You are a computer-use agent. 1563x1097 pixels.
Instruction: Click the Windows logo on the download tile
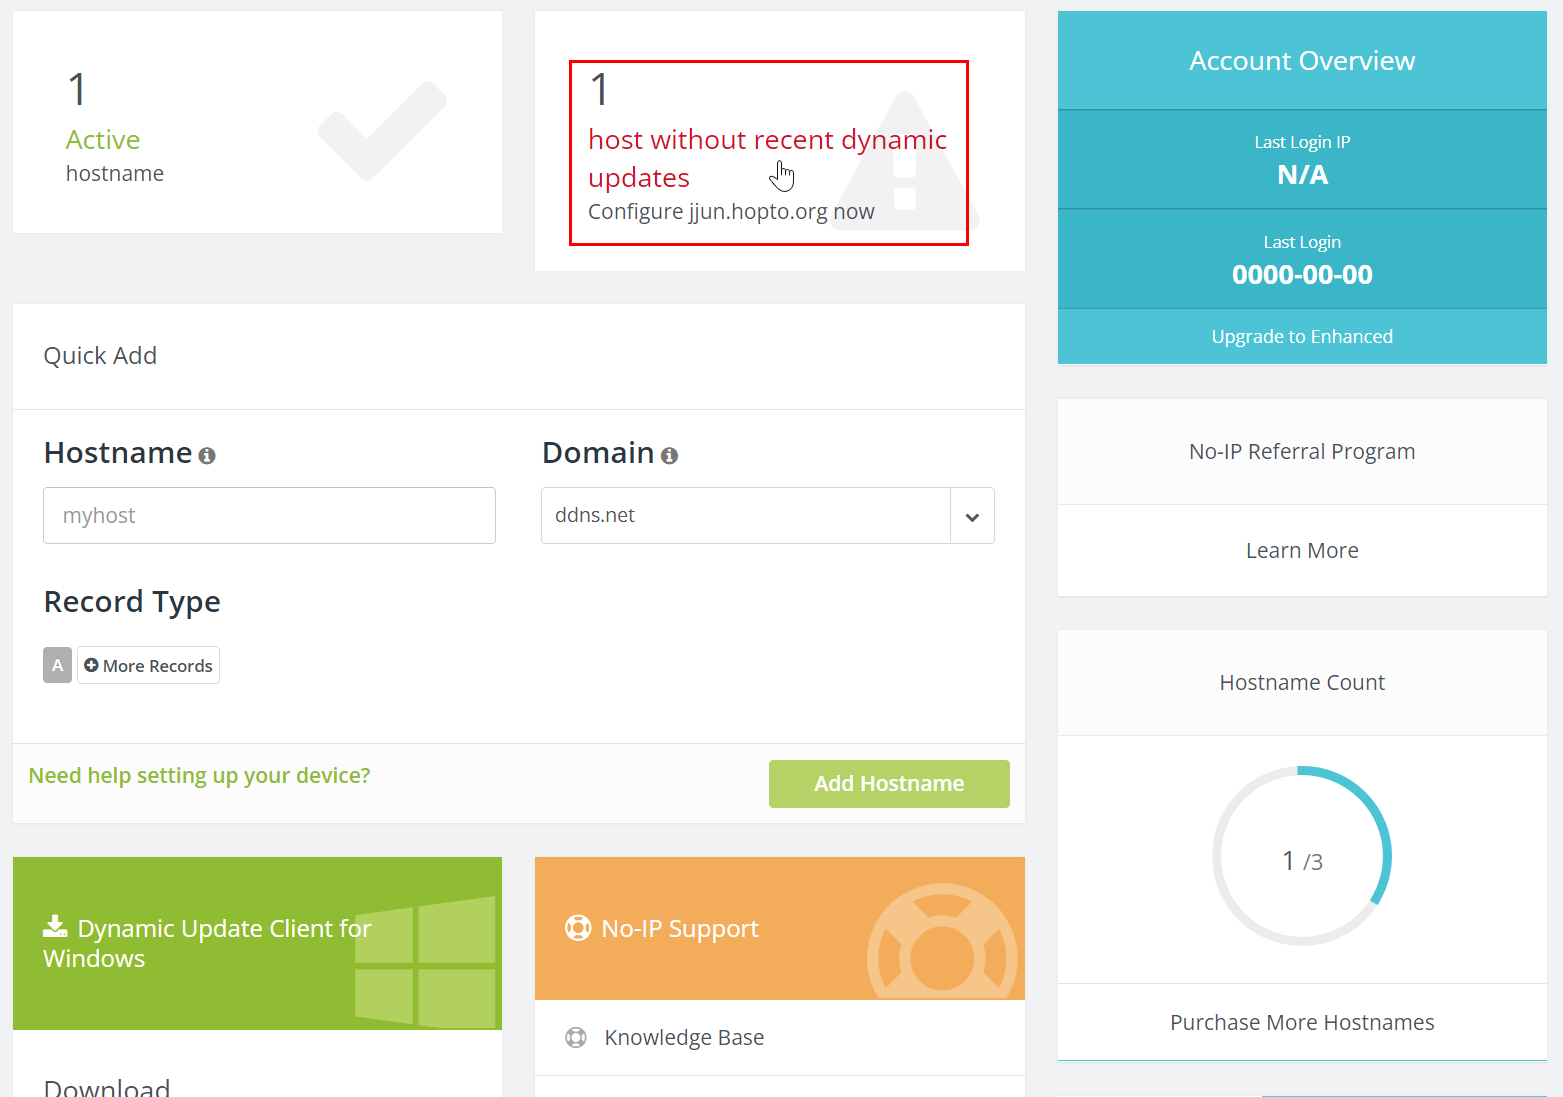pyautogui.click(x=426, y=961)
